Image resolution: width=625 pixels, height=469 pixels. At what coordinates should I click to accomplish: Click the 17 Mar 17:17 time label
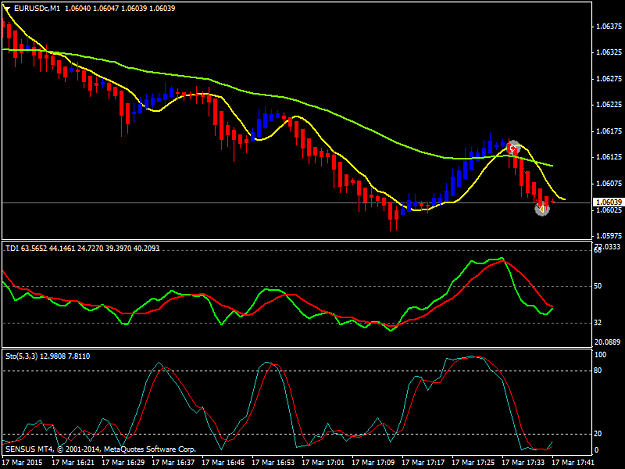pyautogui.click(x=423, y=462)
